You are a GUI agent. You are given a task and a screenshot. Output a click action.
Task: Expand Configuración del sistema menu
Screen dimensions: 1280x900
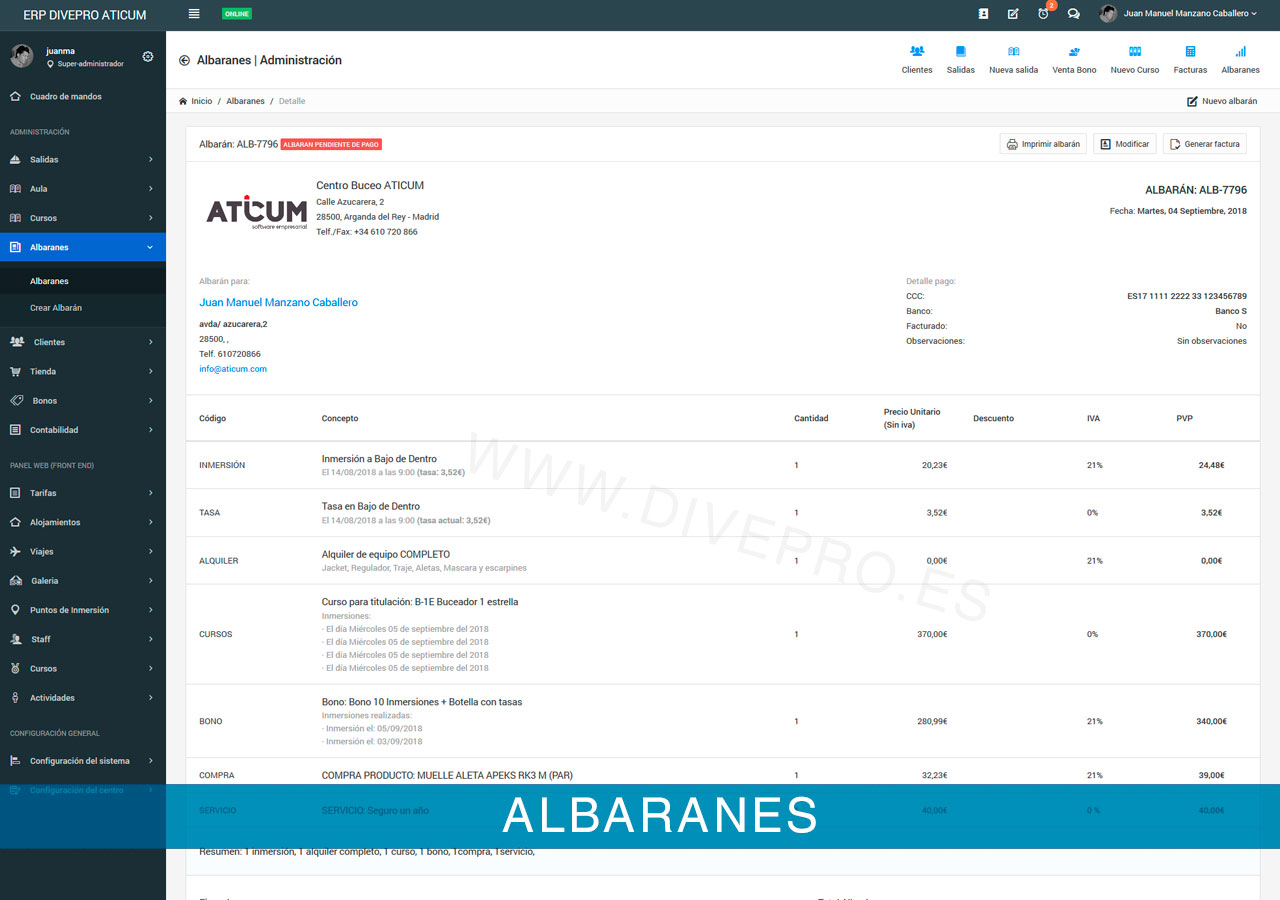click(x=83, y=761)
